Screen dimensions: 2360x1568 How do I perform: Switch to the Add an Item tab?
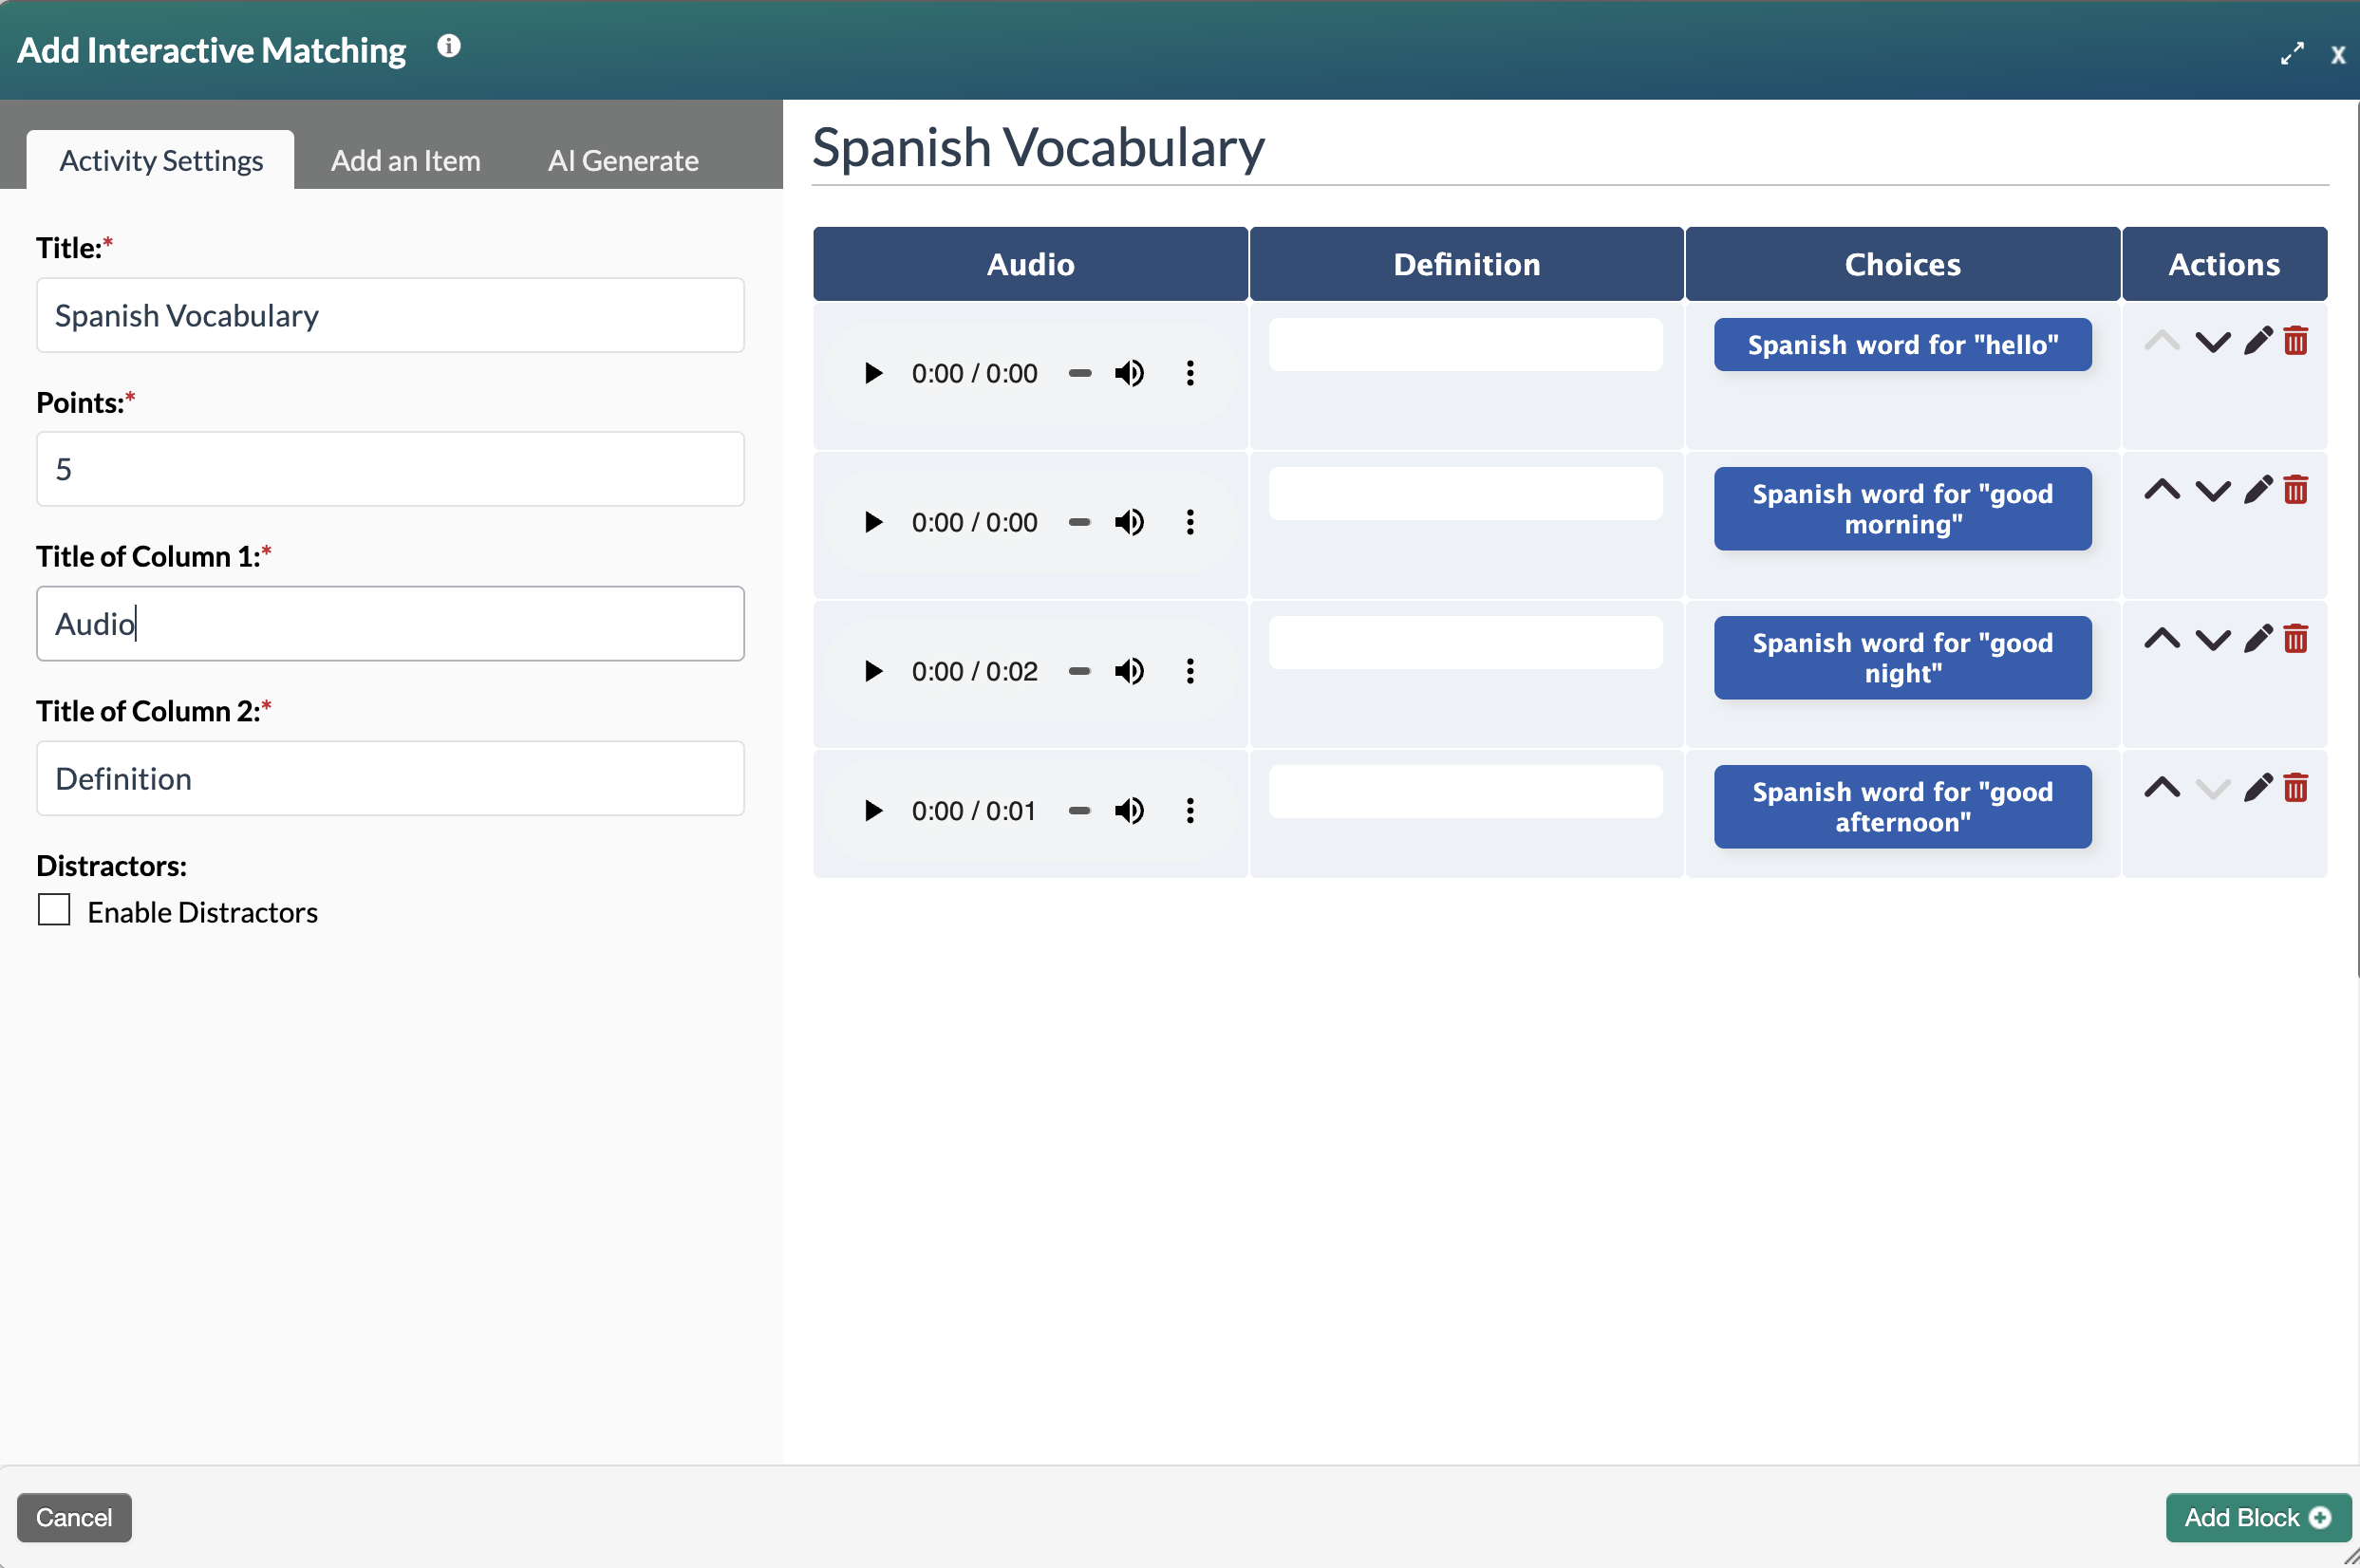(404, 159)
